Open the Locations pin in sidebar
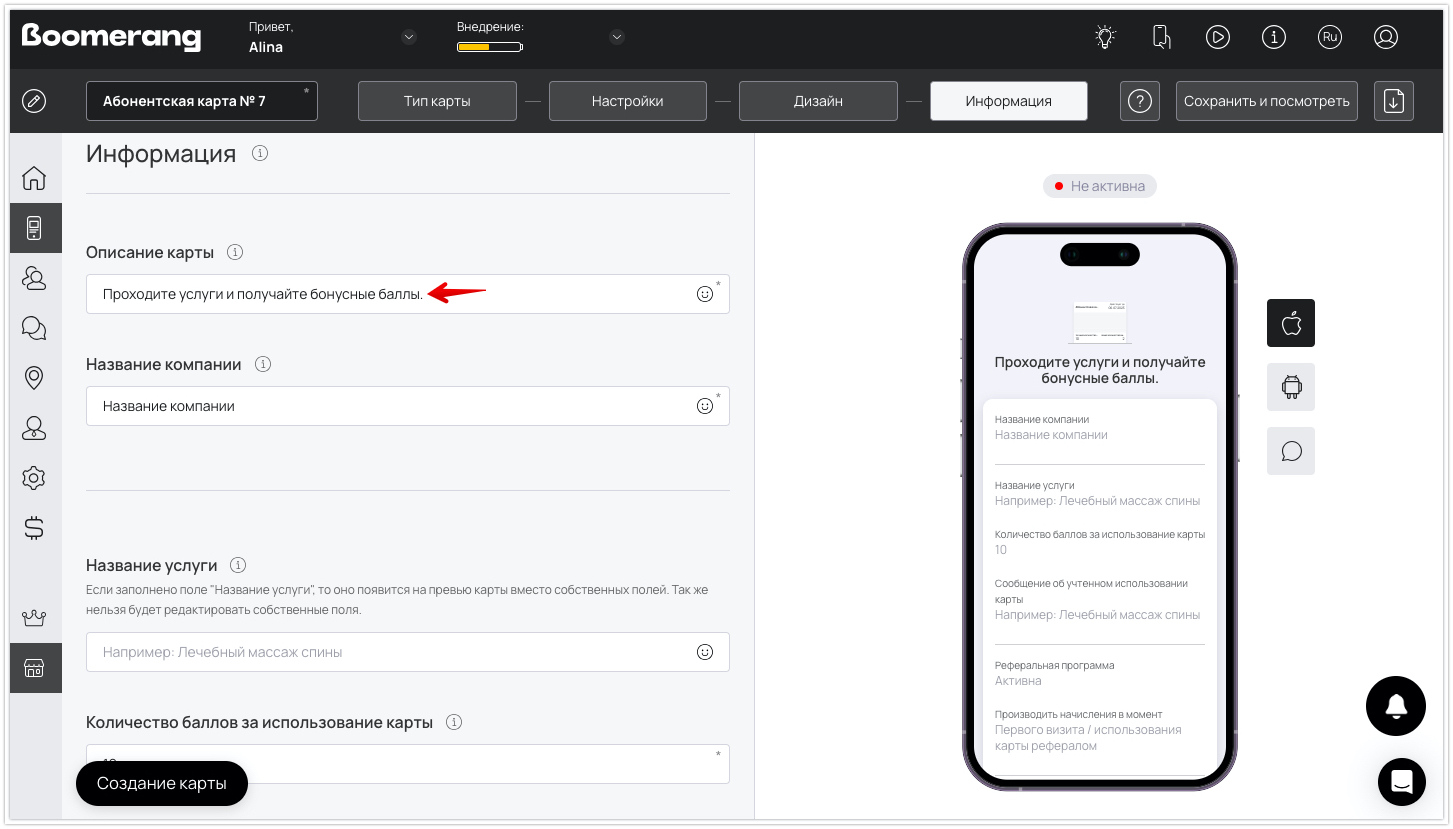The width and height of the screenshot is (1453, 829). (34, 378)
